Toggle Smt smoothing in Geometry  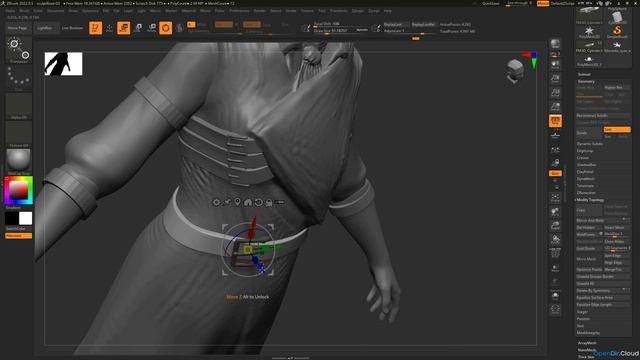(617, 129)
